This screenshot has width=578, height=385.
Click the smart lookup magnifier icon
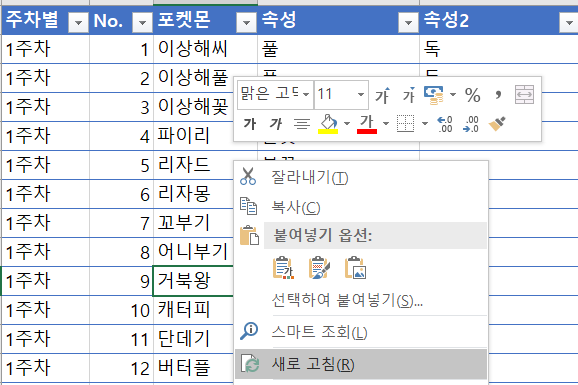249,331
